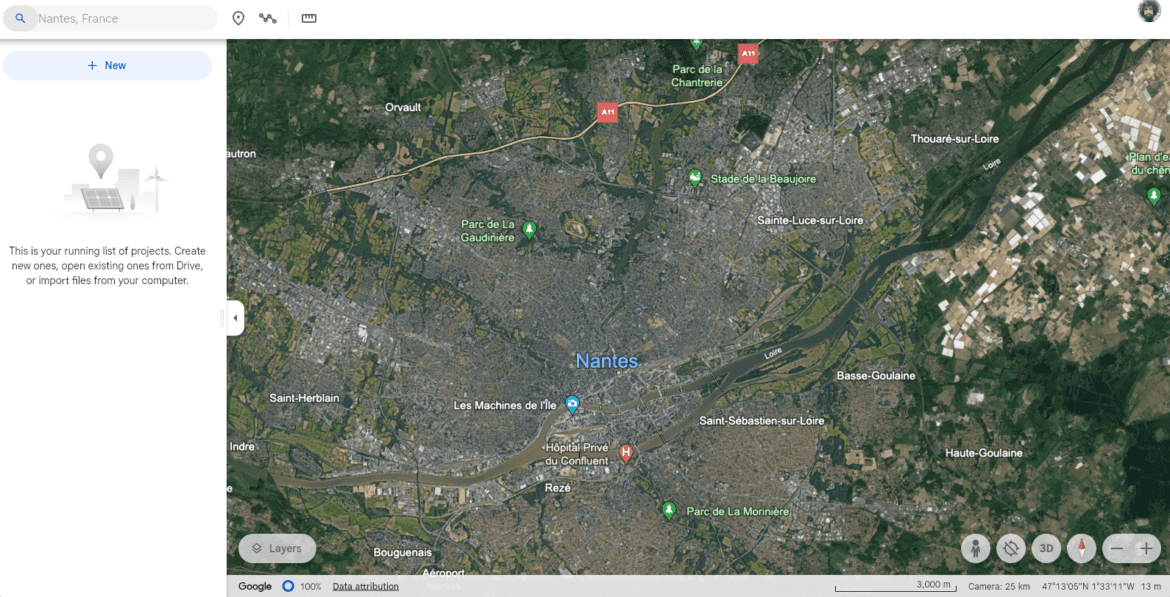The height and width of the screenshot is (597, 1170).
Task: Open the measure distance tool
Action: 308,18
